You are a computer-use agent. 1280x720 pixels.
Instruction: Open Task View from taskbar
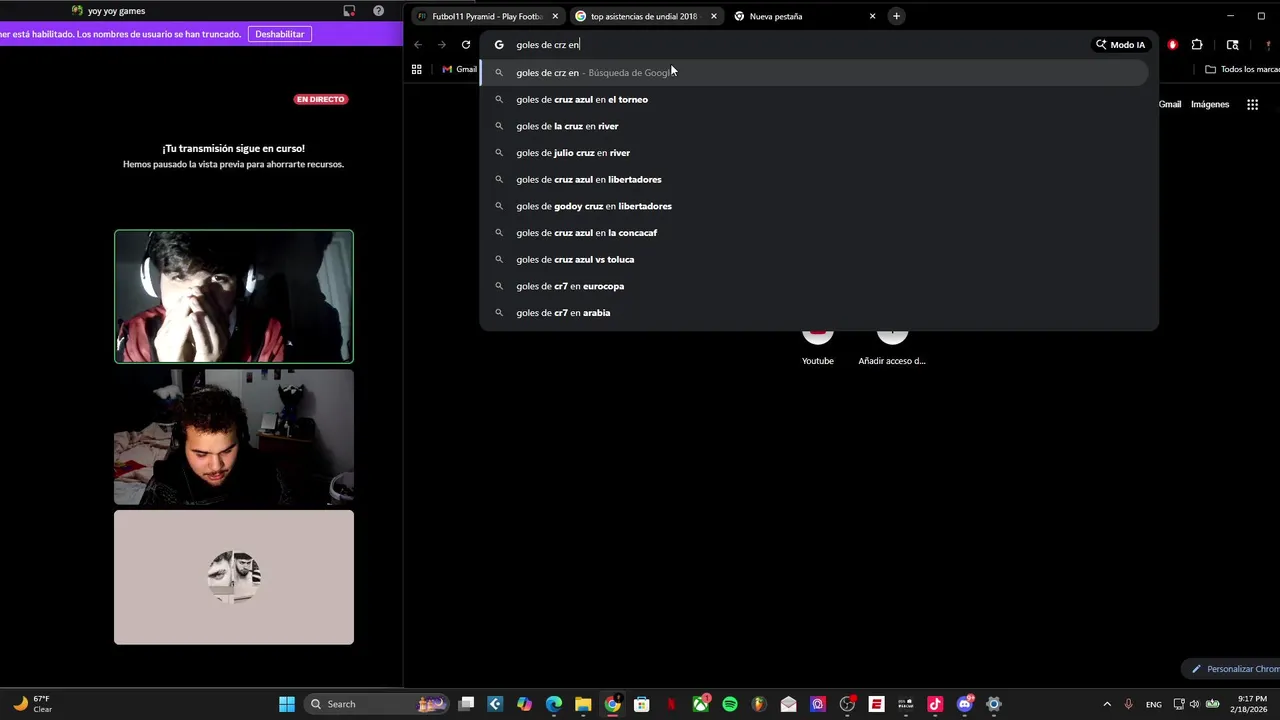(x=466, y=704)
